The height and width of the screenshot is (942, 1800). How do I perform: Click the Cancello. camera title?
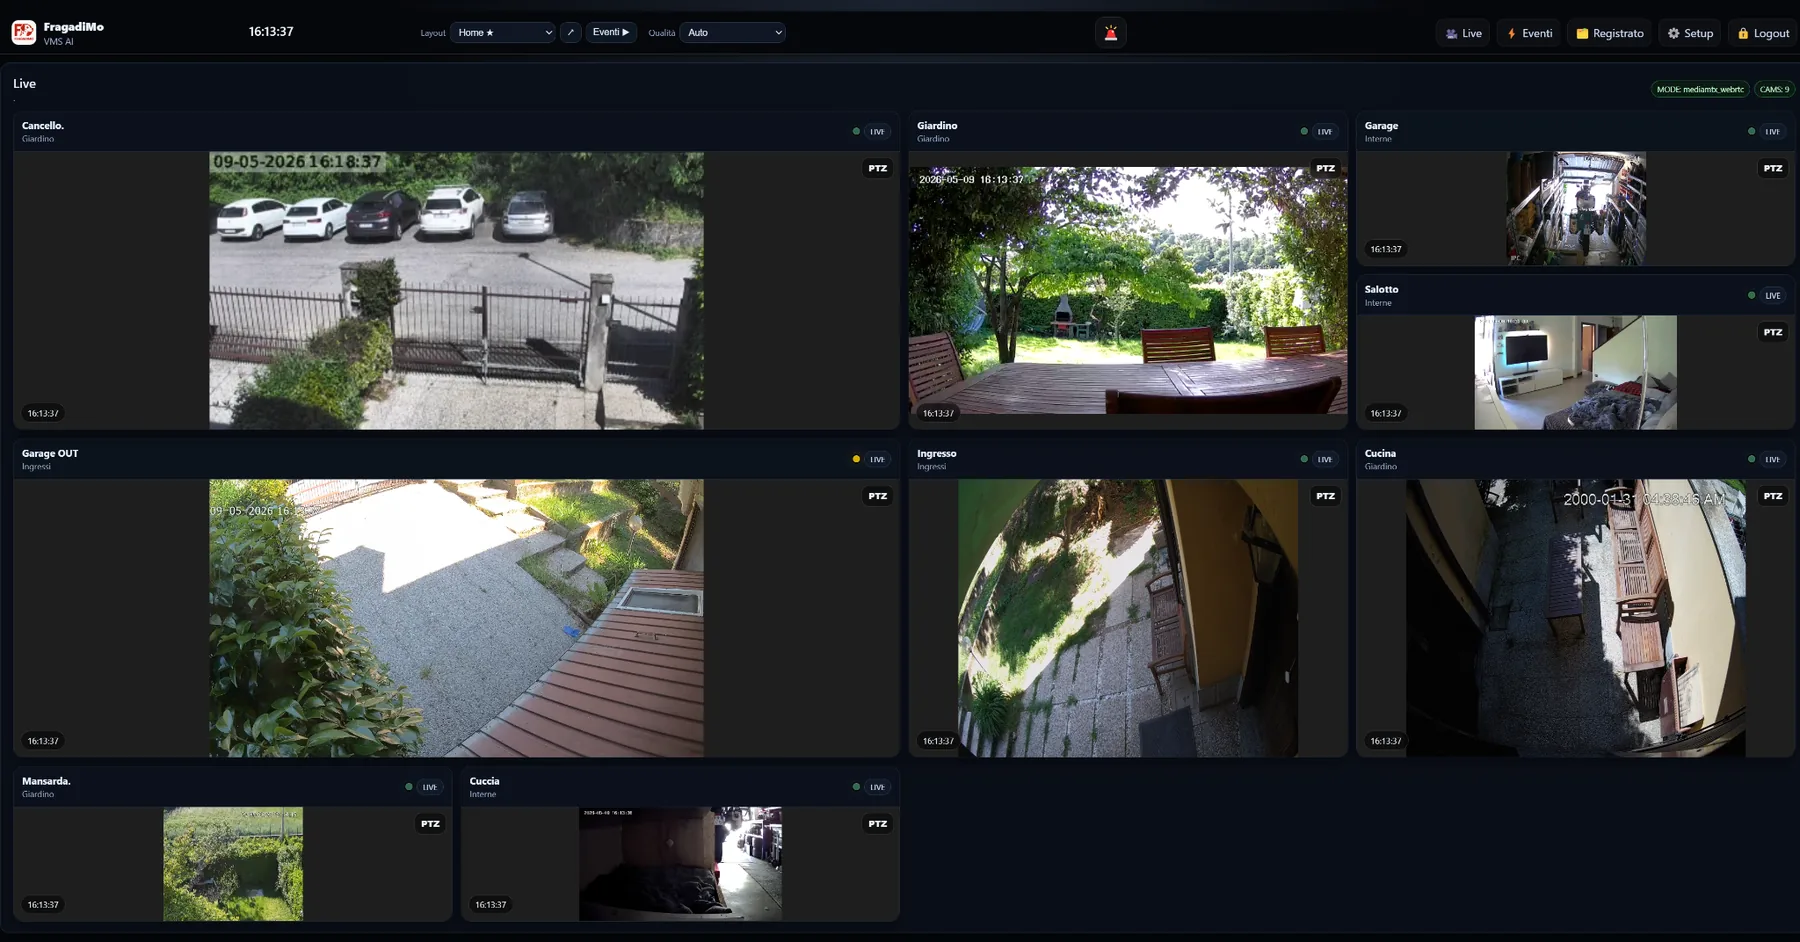coord(43,126)
